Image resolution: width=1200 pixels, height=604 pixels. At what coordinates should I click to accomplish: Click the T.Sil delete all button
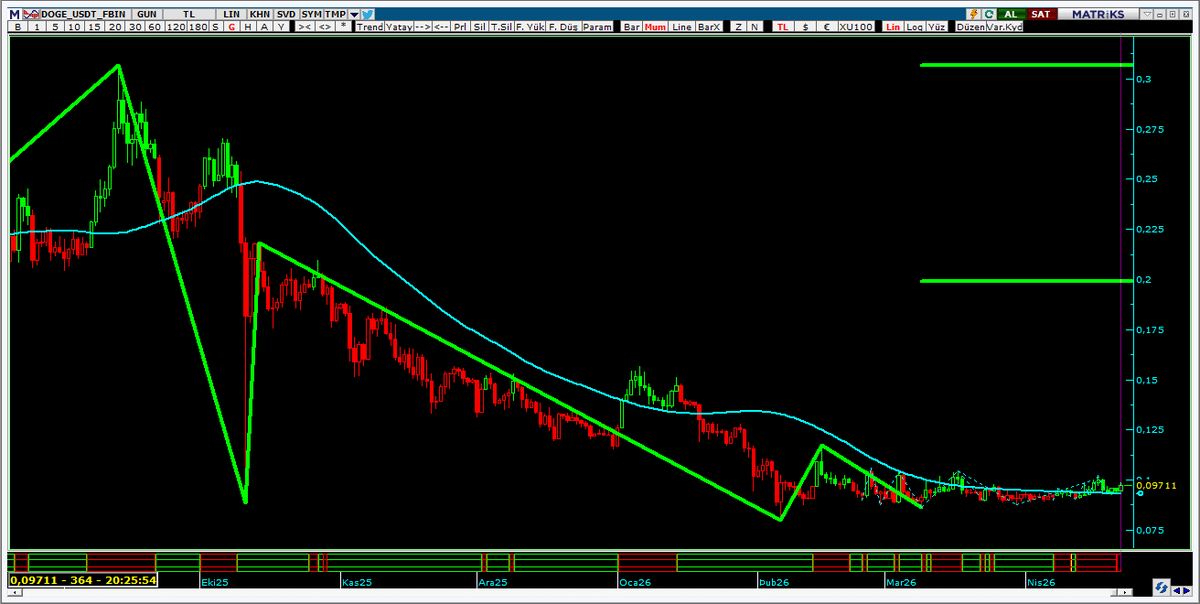tap(502, 27)
